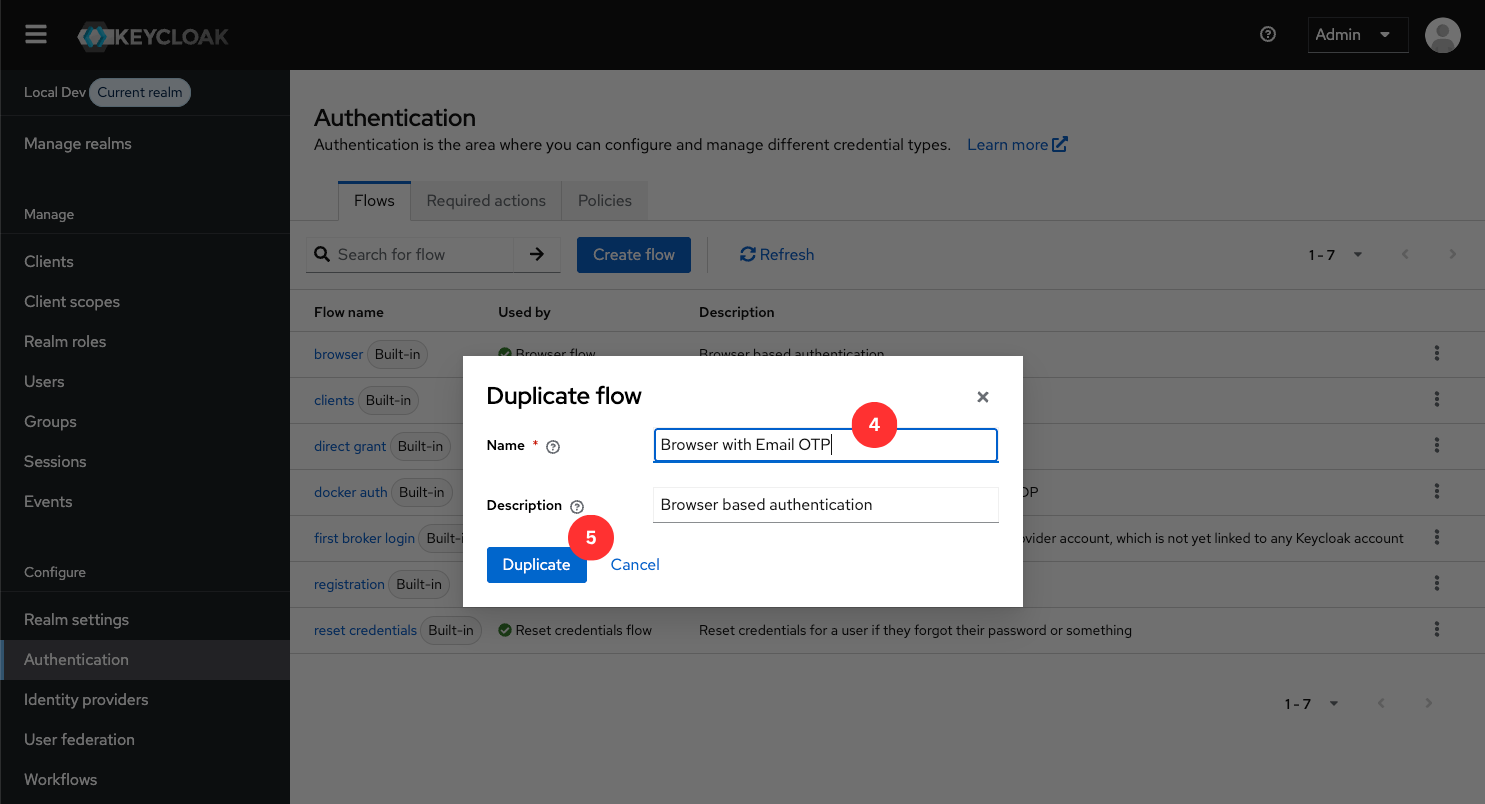1485x804 pixels.
Task: Toggle the hamburger navigation menu
Action: coord(36,35)
